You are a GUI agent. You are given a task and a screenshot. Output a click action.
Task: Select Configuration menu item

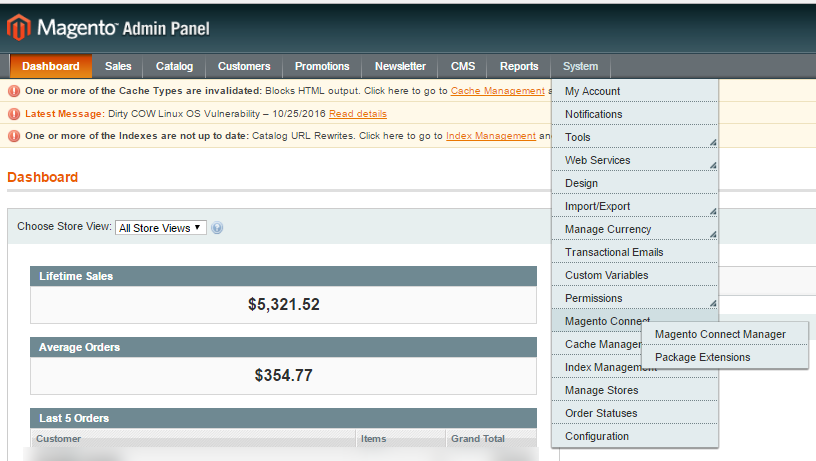[x=635, y=436]
